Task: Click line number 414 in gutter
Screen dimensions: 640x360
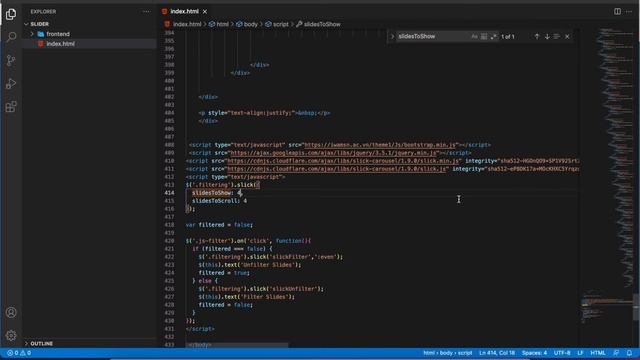Action: point(169,193)
